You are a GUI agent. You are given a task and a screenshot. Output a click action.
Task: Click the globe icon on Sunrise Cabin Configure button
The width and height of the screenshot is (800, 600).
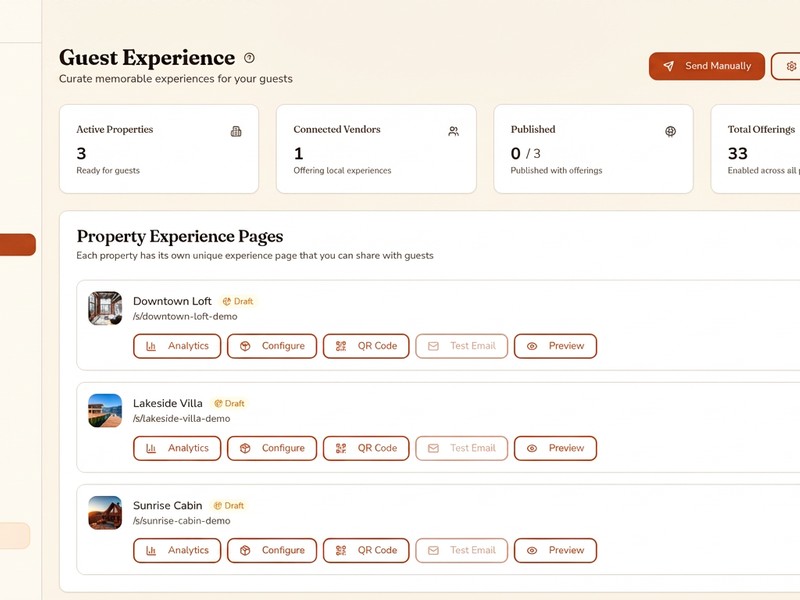tap(245, 550)
